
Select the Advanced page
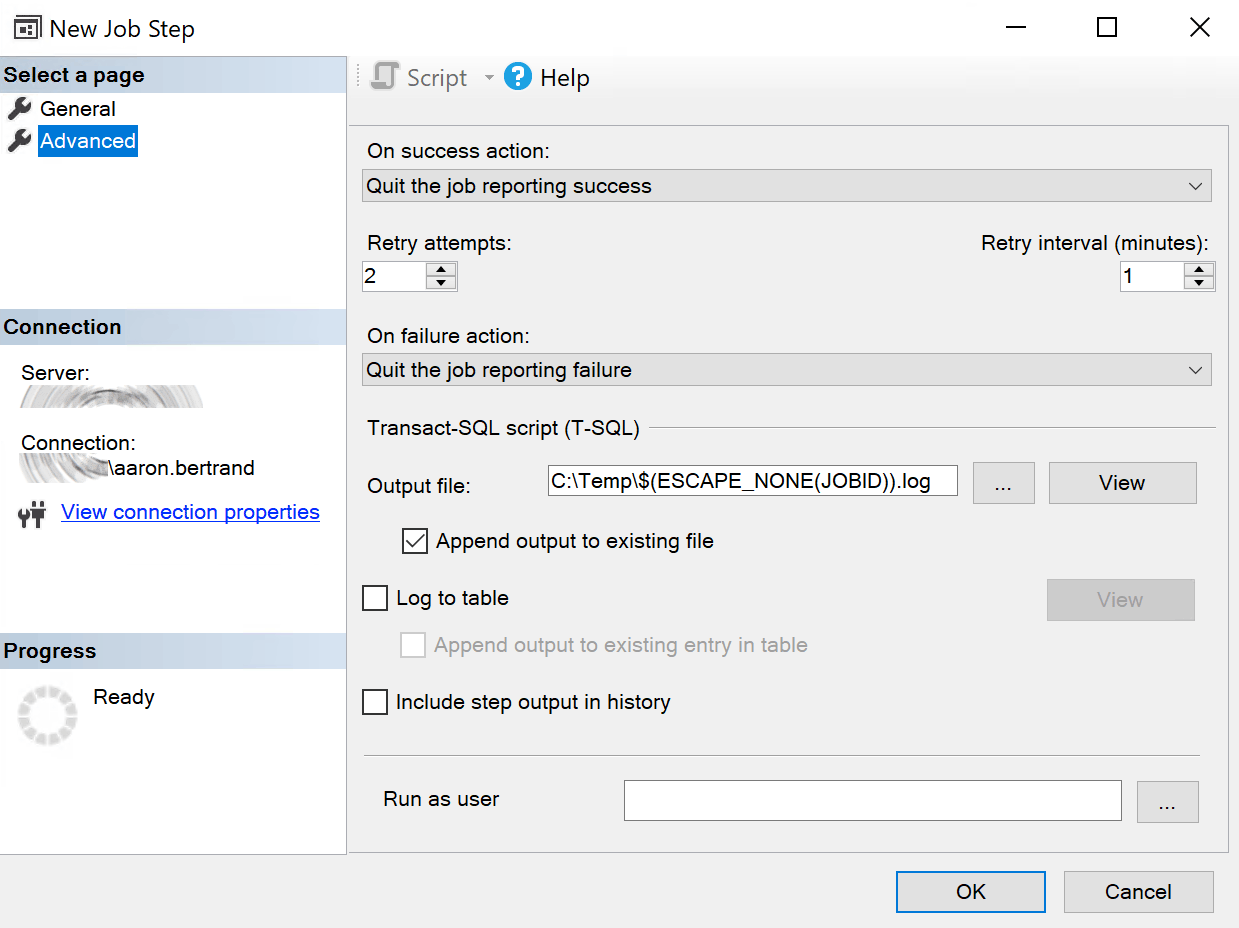88,141
